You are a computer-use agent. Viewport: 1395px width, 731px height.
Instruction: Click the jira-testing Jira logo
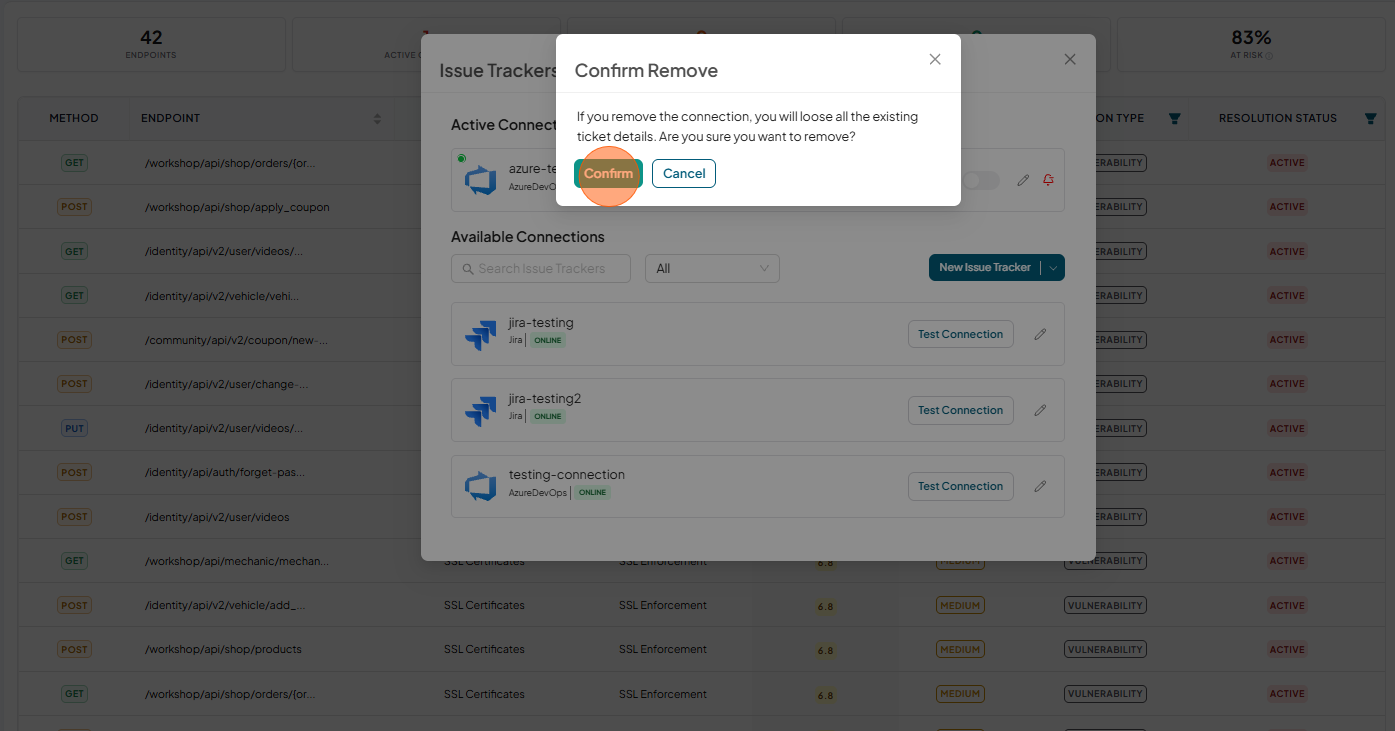[x=481, y=334]
